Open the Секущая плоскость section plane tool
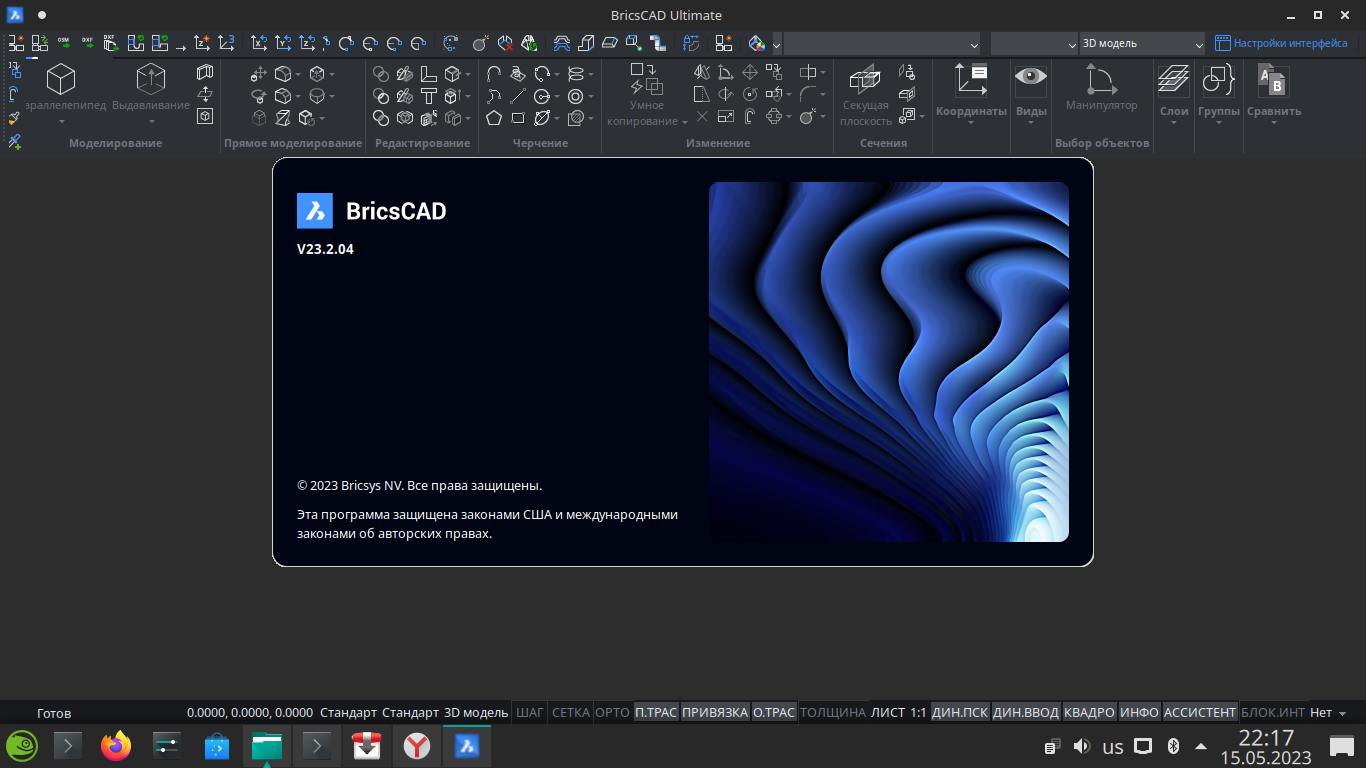Viewport: 1366px width, 768px height. 865,80
